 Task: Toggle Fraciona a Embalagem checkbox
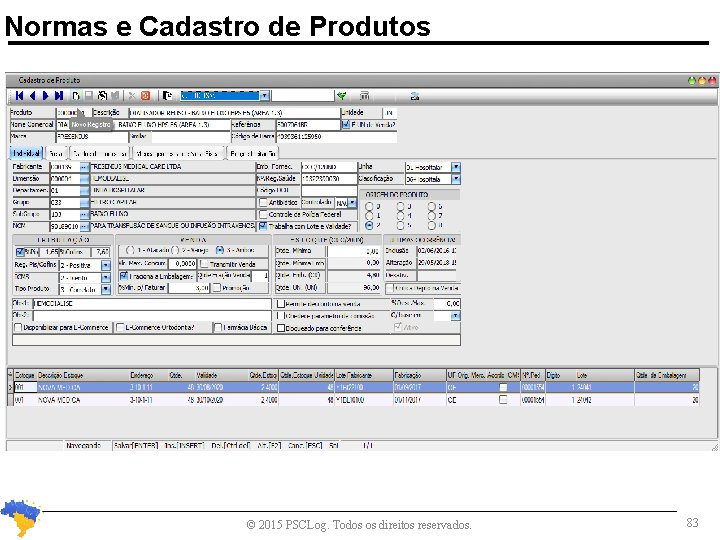click(124, 276)
